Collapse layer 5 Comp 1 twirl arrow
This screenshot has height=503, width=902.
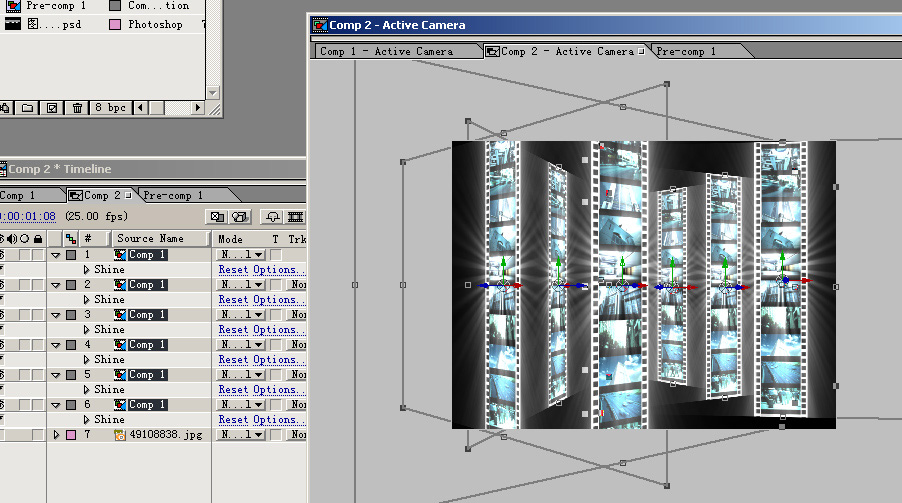click(x=56, y=375)
